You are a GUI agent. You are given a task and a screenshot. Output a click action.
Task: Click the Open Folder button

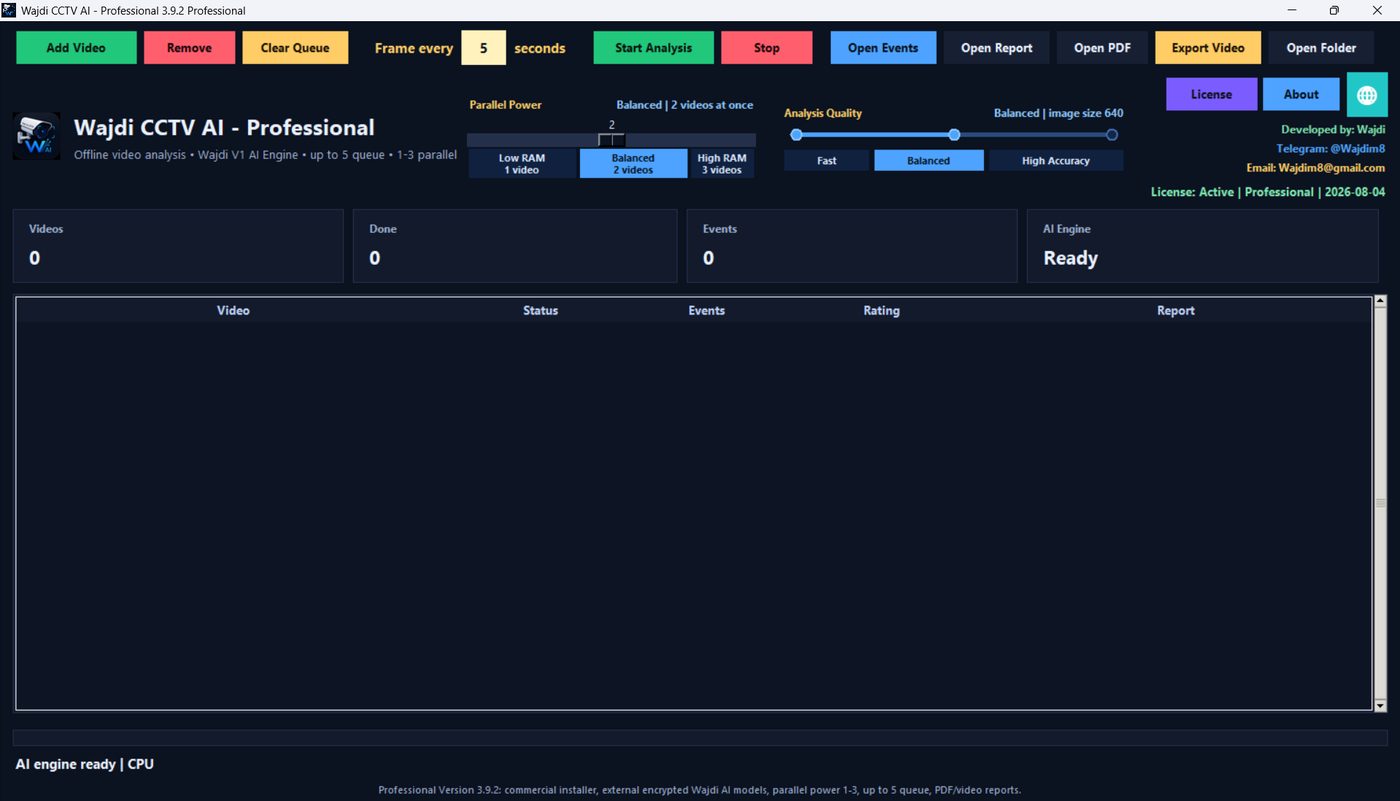click(1321, 48)
